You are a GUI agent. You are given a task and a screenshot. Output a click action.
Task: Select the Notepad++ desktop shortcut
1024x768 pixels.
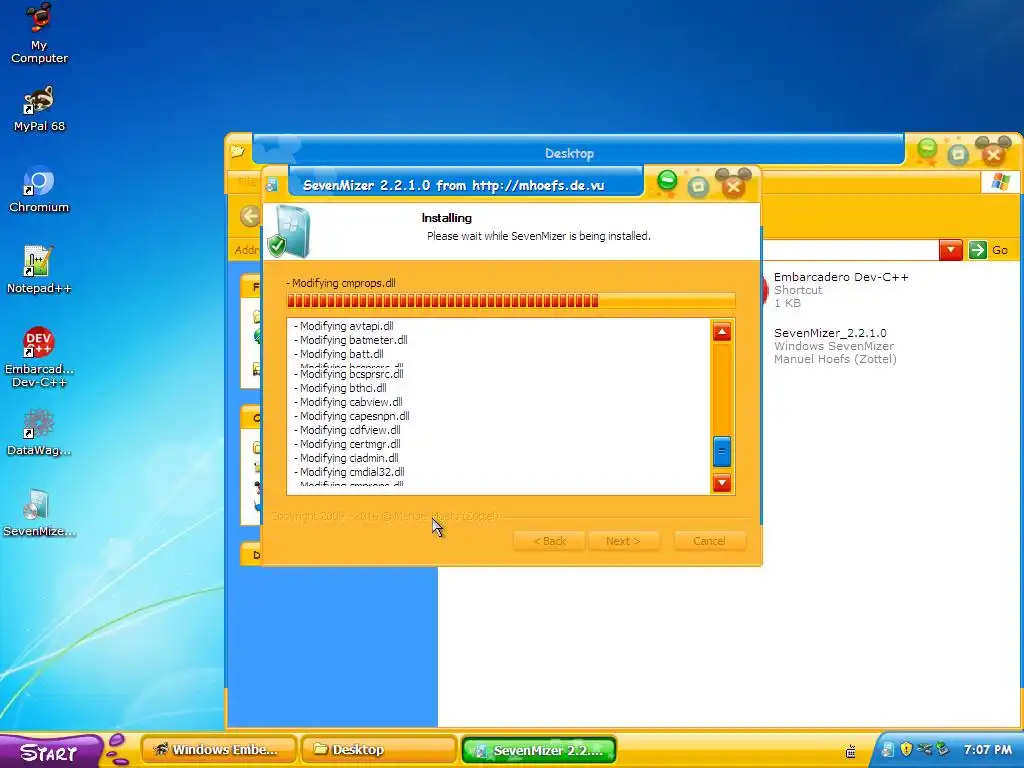39,270
